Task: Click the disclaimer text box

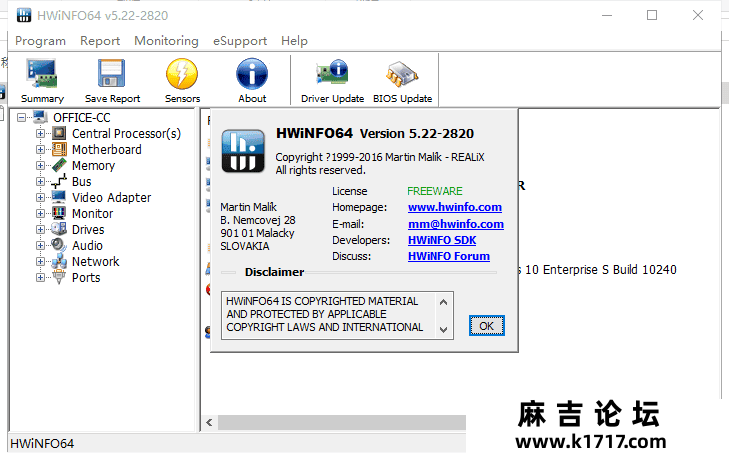Action: coord(337,315)
